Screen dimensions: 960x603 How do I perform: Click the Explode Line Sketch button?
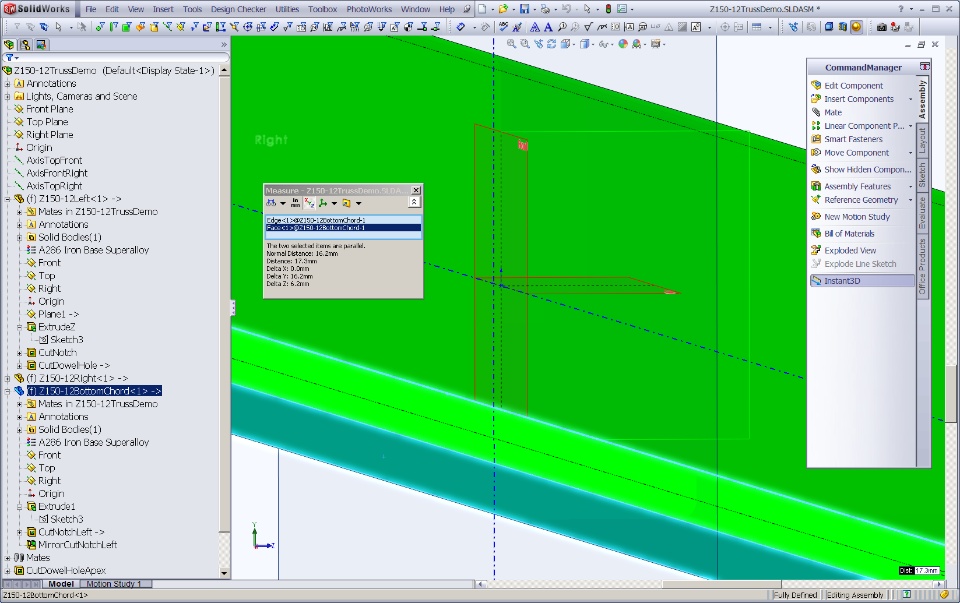853,264
